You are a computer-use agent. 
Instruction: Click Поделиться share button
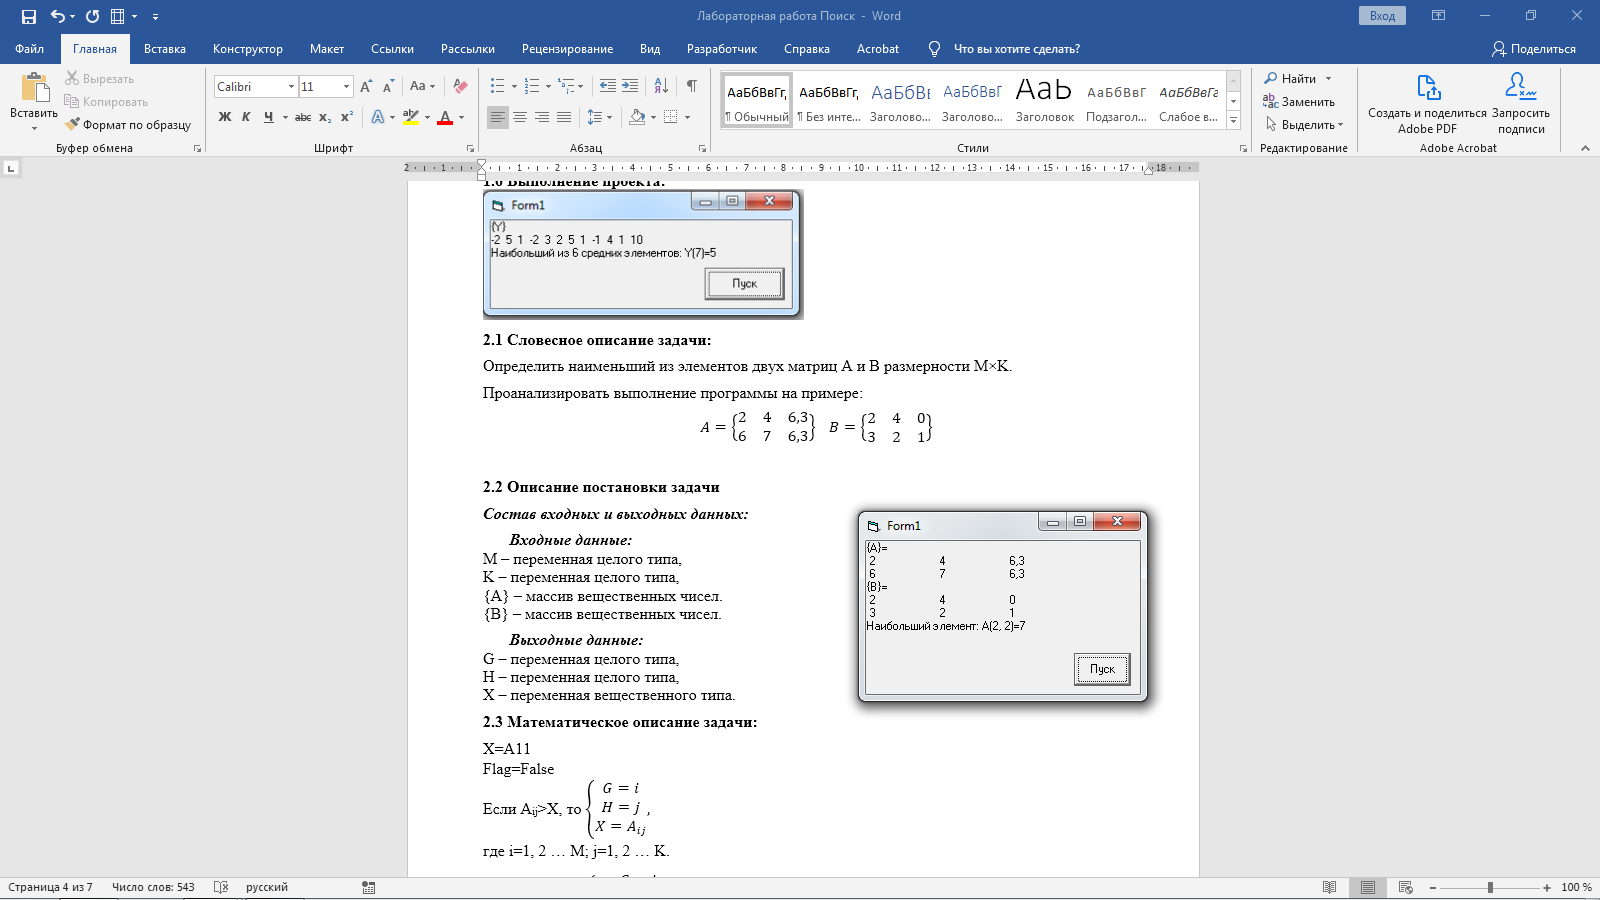click(x=1534, y=49)
